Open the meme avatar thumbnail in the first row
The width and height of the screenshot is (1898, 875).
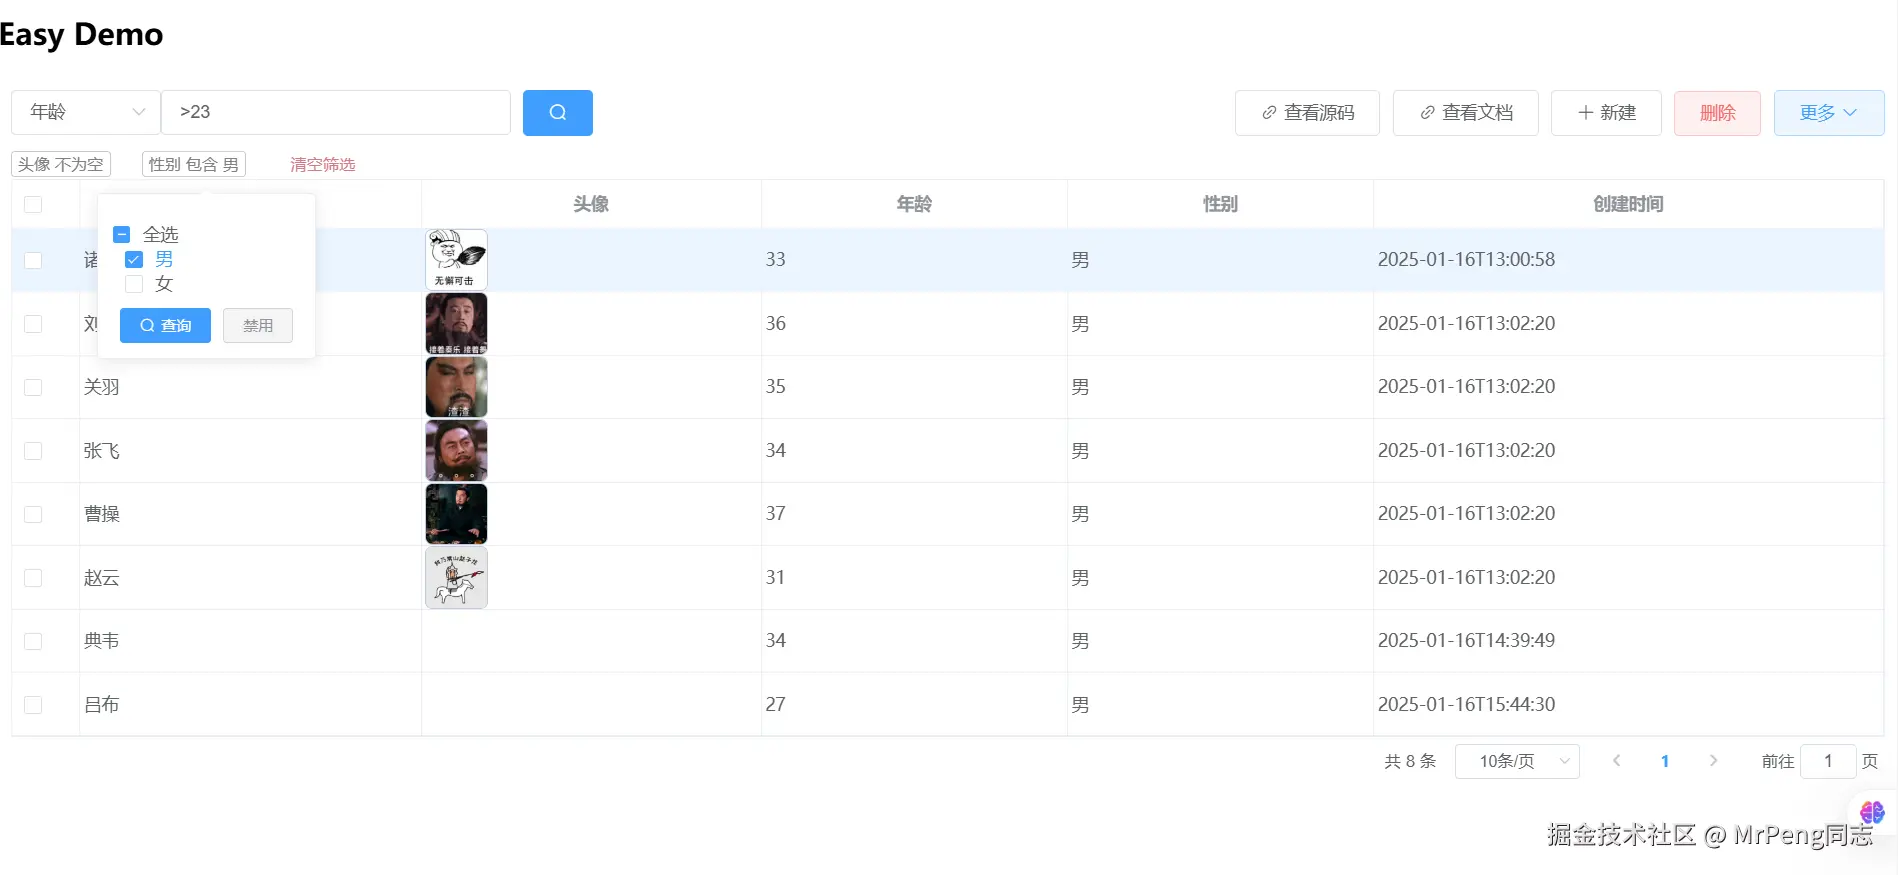click(x=456, y=260)
